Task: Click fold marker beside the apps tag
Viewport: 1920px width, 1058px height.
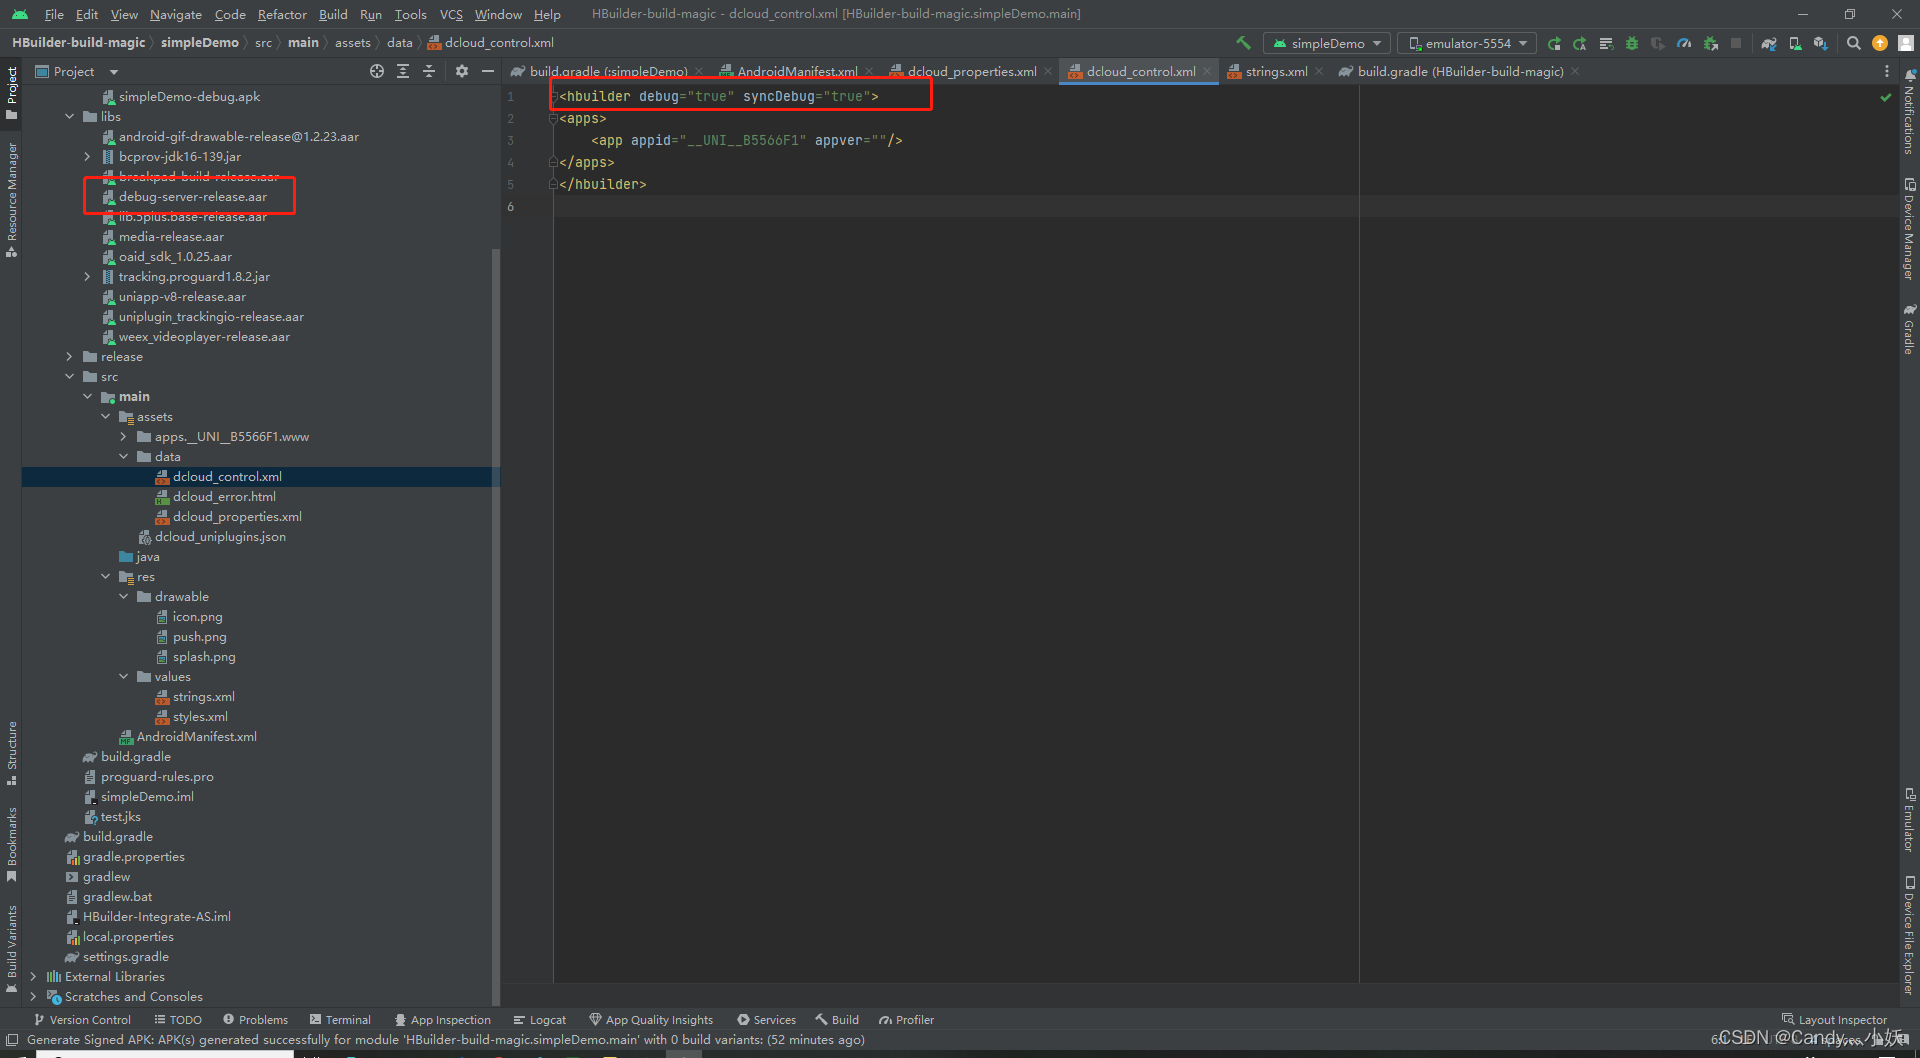Action: pyautogui.click(x=552, y=119)
